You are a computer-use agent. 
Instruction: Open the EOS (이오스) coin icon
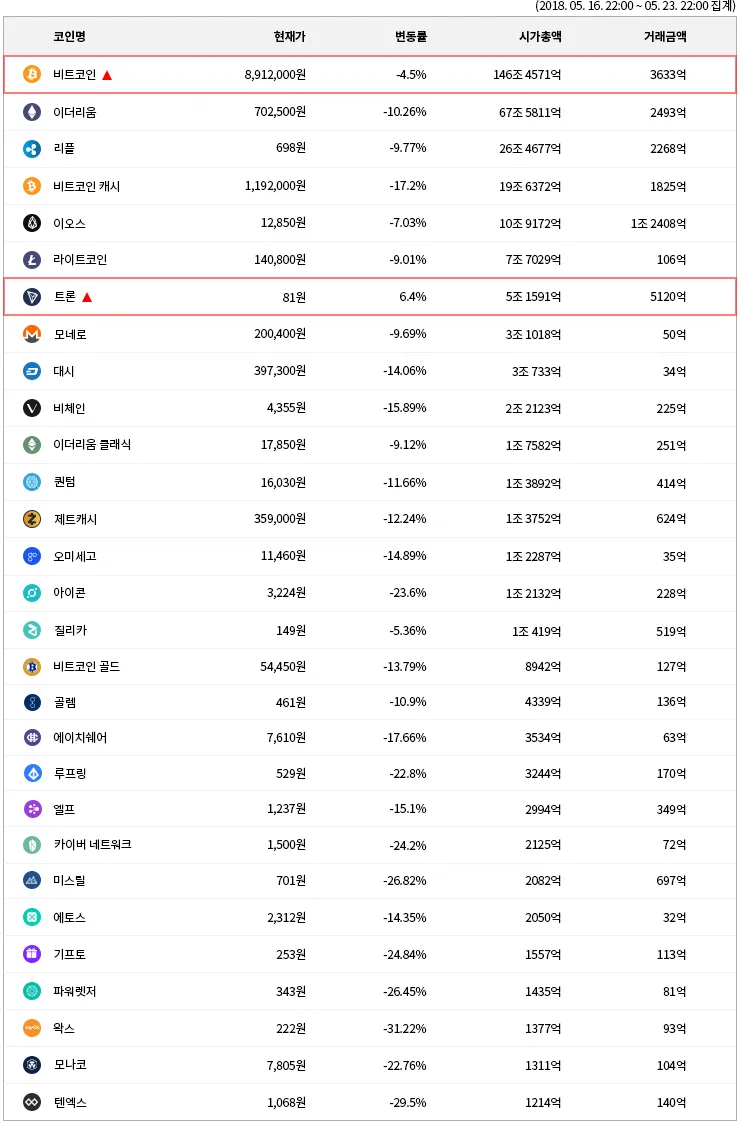pos(32,223)
